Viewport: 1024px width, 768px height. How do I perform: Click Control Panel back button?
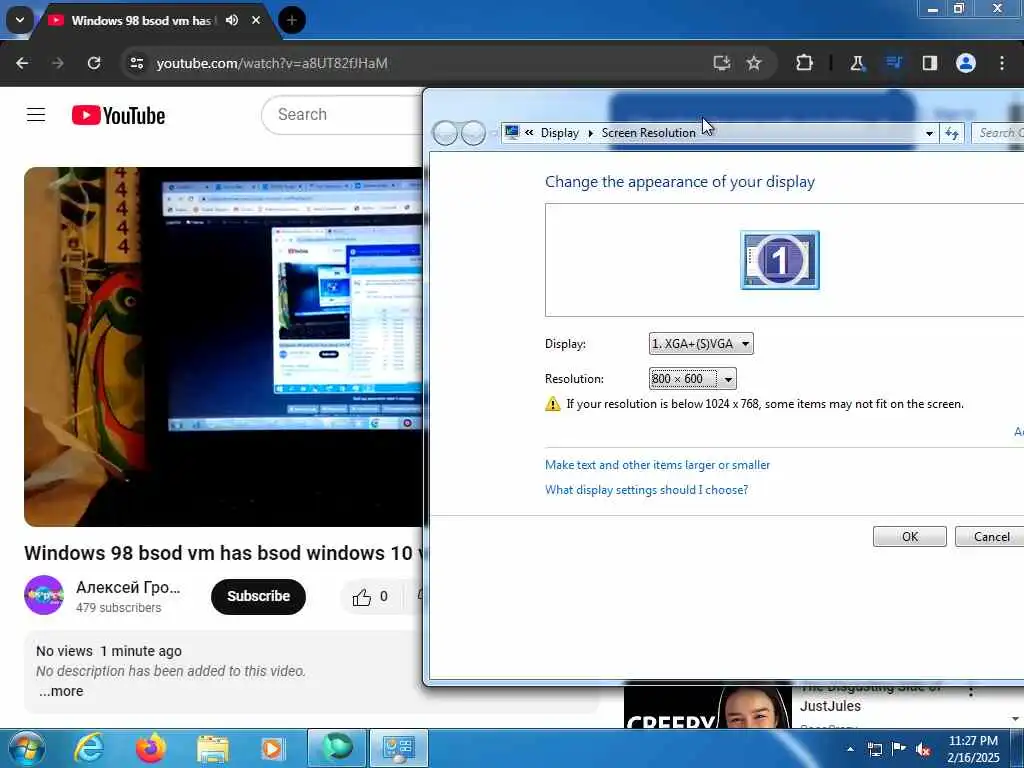pyautogui.click(x=445, y=133)
